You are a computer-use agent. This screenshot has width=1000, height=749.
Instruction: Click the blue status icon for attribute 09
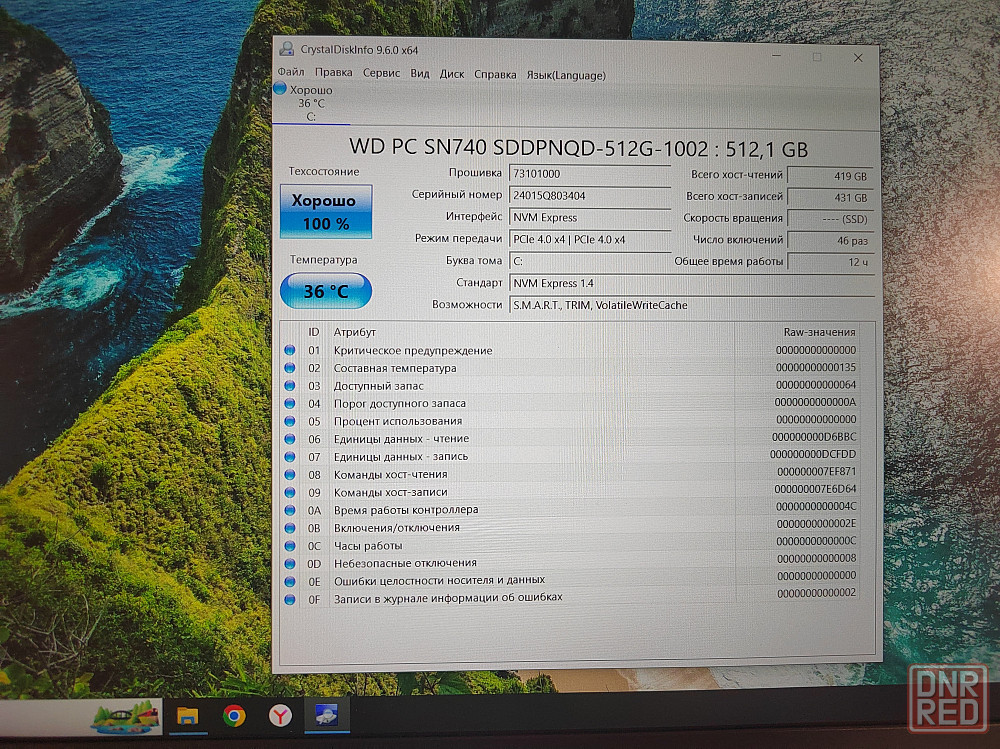tap(290, 493)
